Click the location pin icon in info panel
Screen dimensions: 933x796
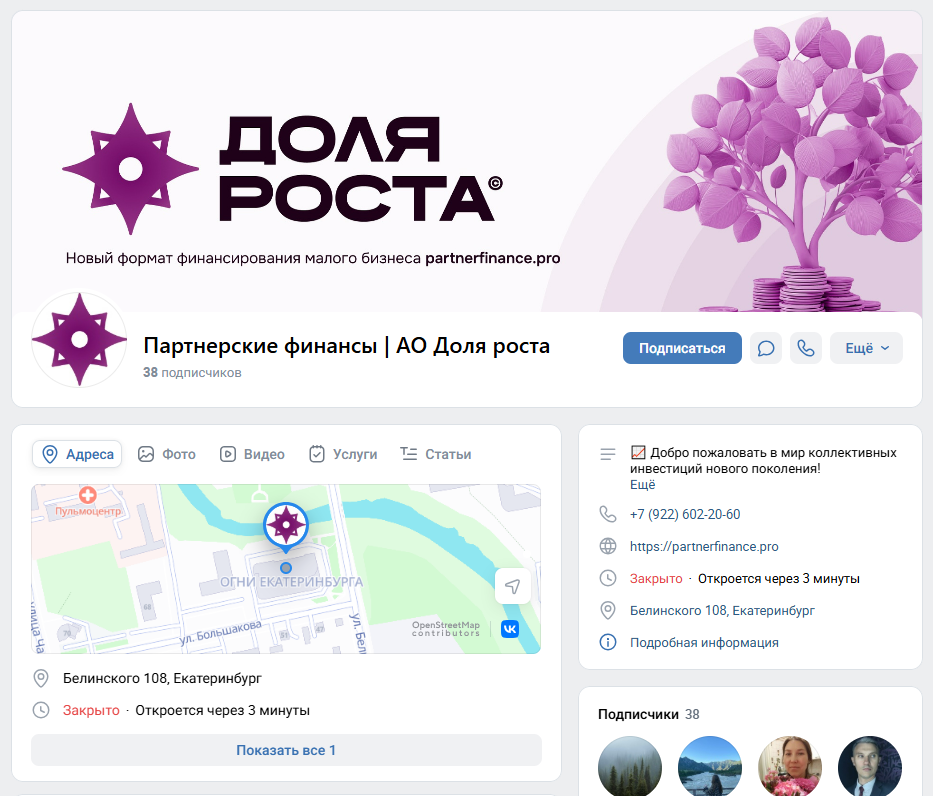click(608, 610)
